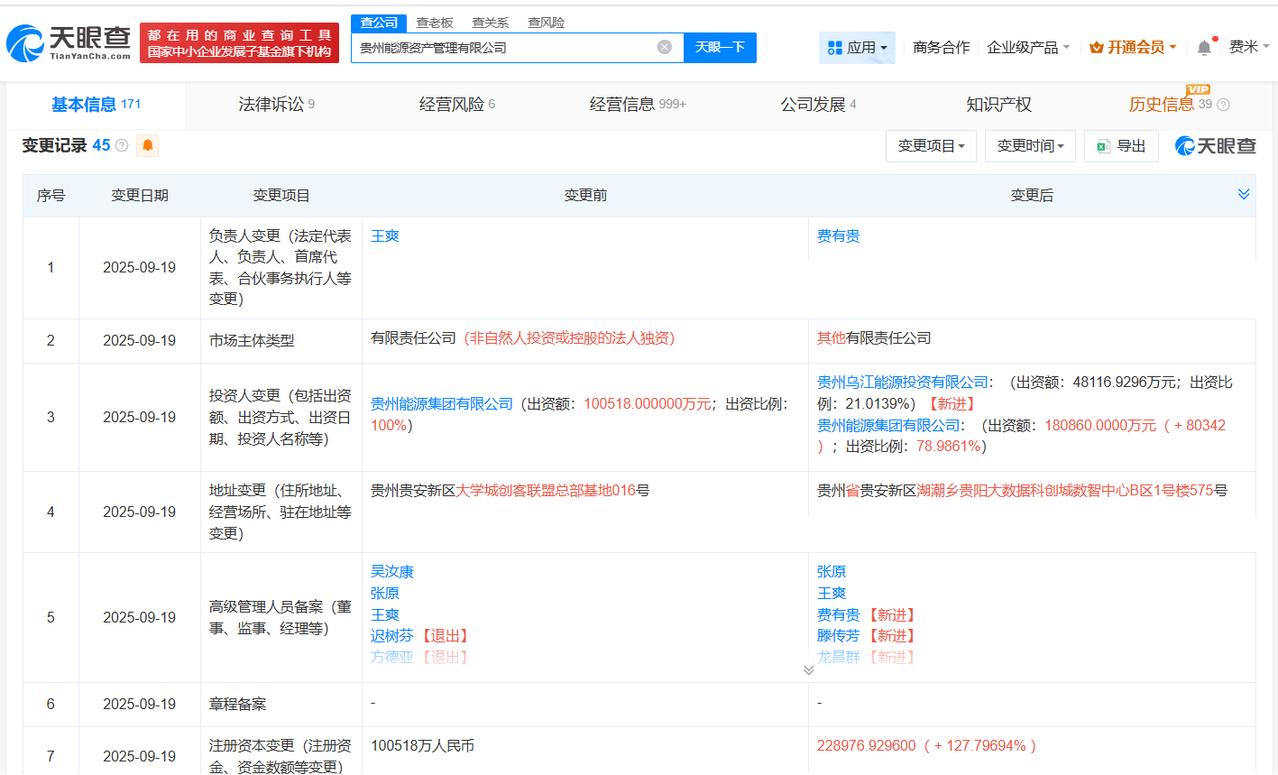Open 王爽 link in row 1 变更前
This screenshot has height=775, width=1278.
[385, 236]
